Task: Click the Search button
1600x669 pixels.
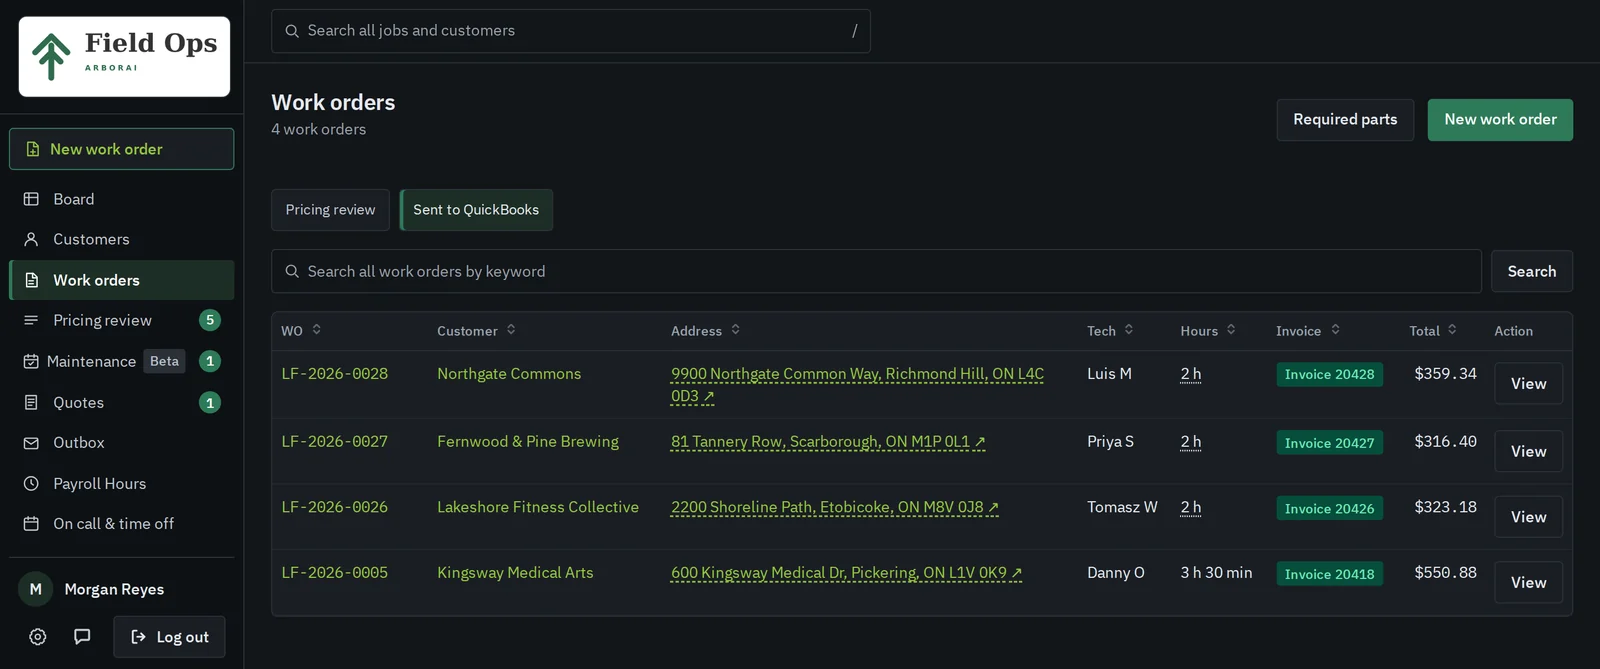Action: click(1532, 271)
